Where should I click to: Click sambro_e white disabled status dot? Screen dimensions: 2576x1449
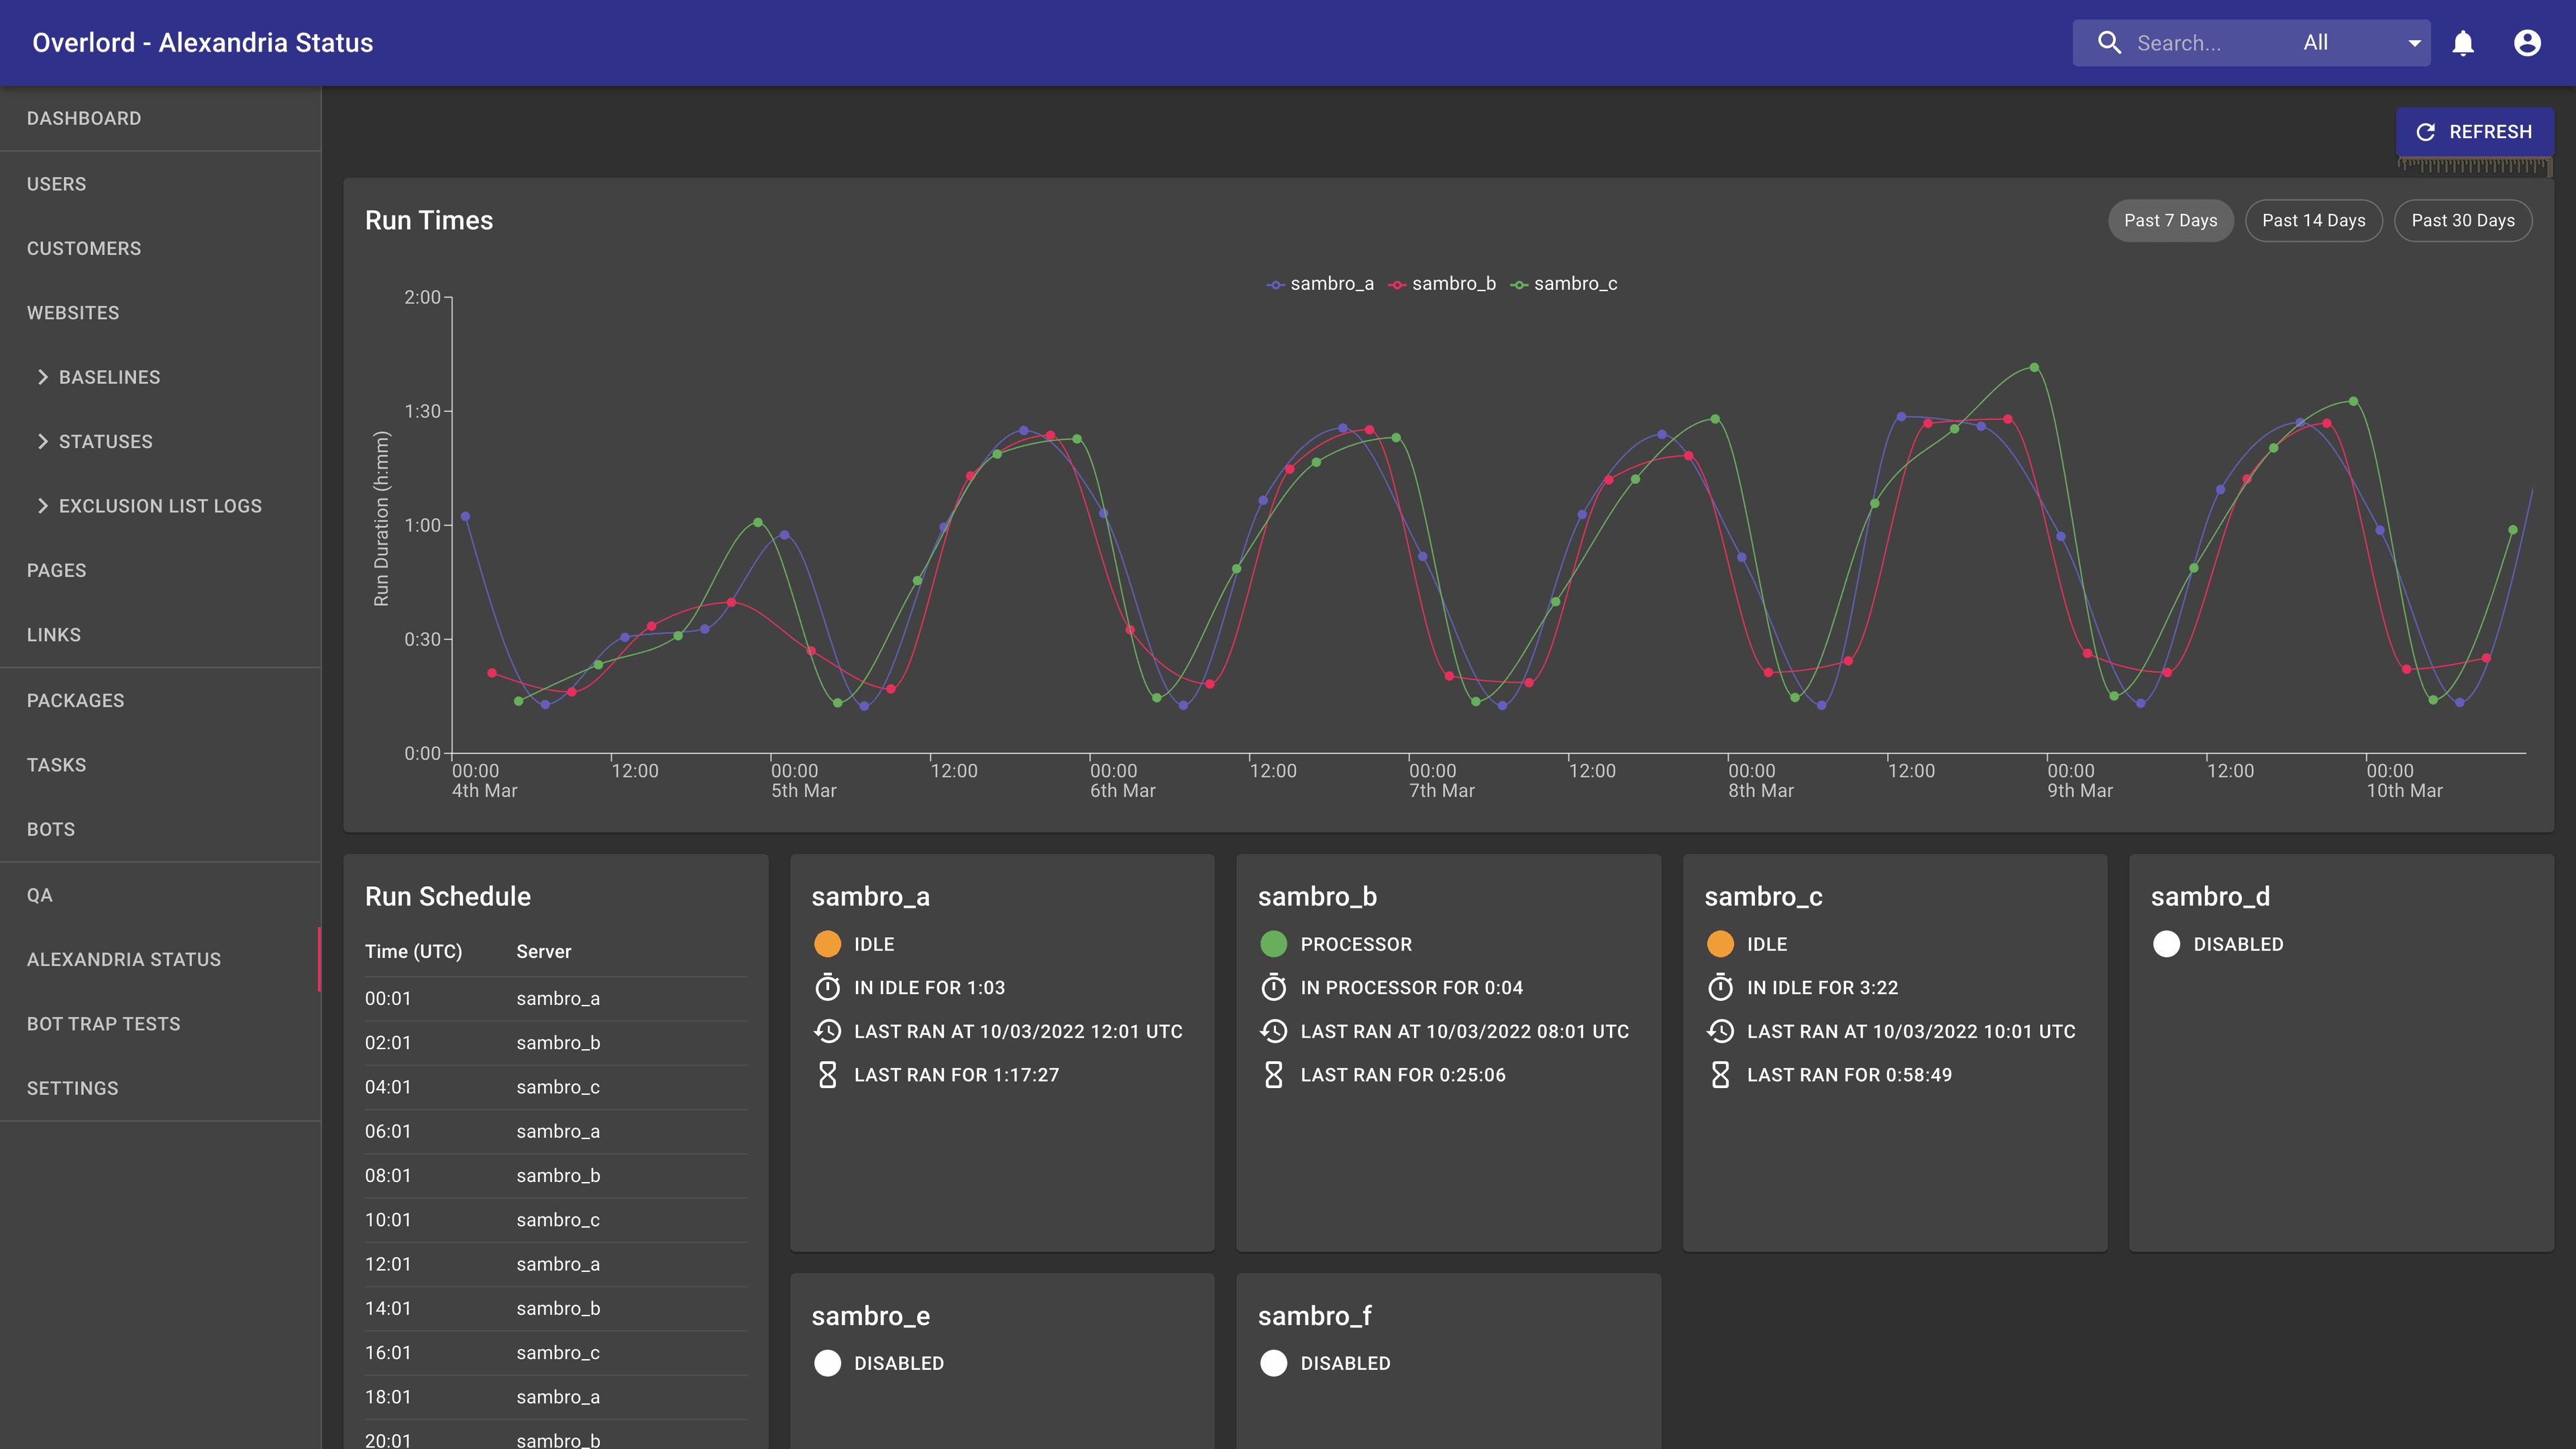pos(827,1363)
